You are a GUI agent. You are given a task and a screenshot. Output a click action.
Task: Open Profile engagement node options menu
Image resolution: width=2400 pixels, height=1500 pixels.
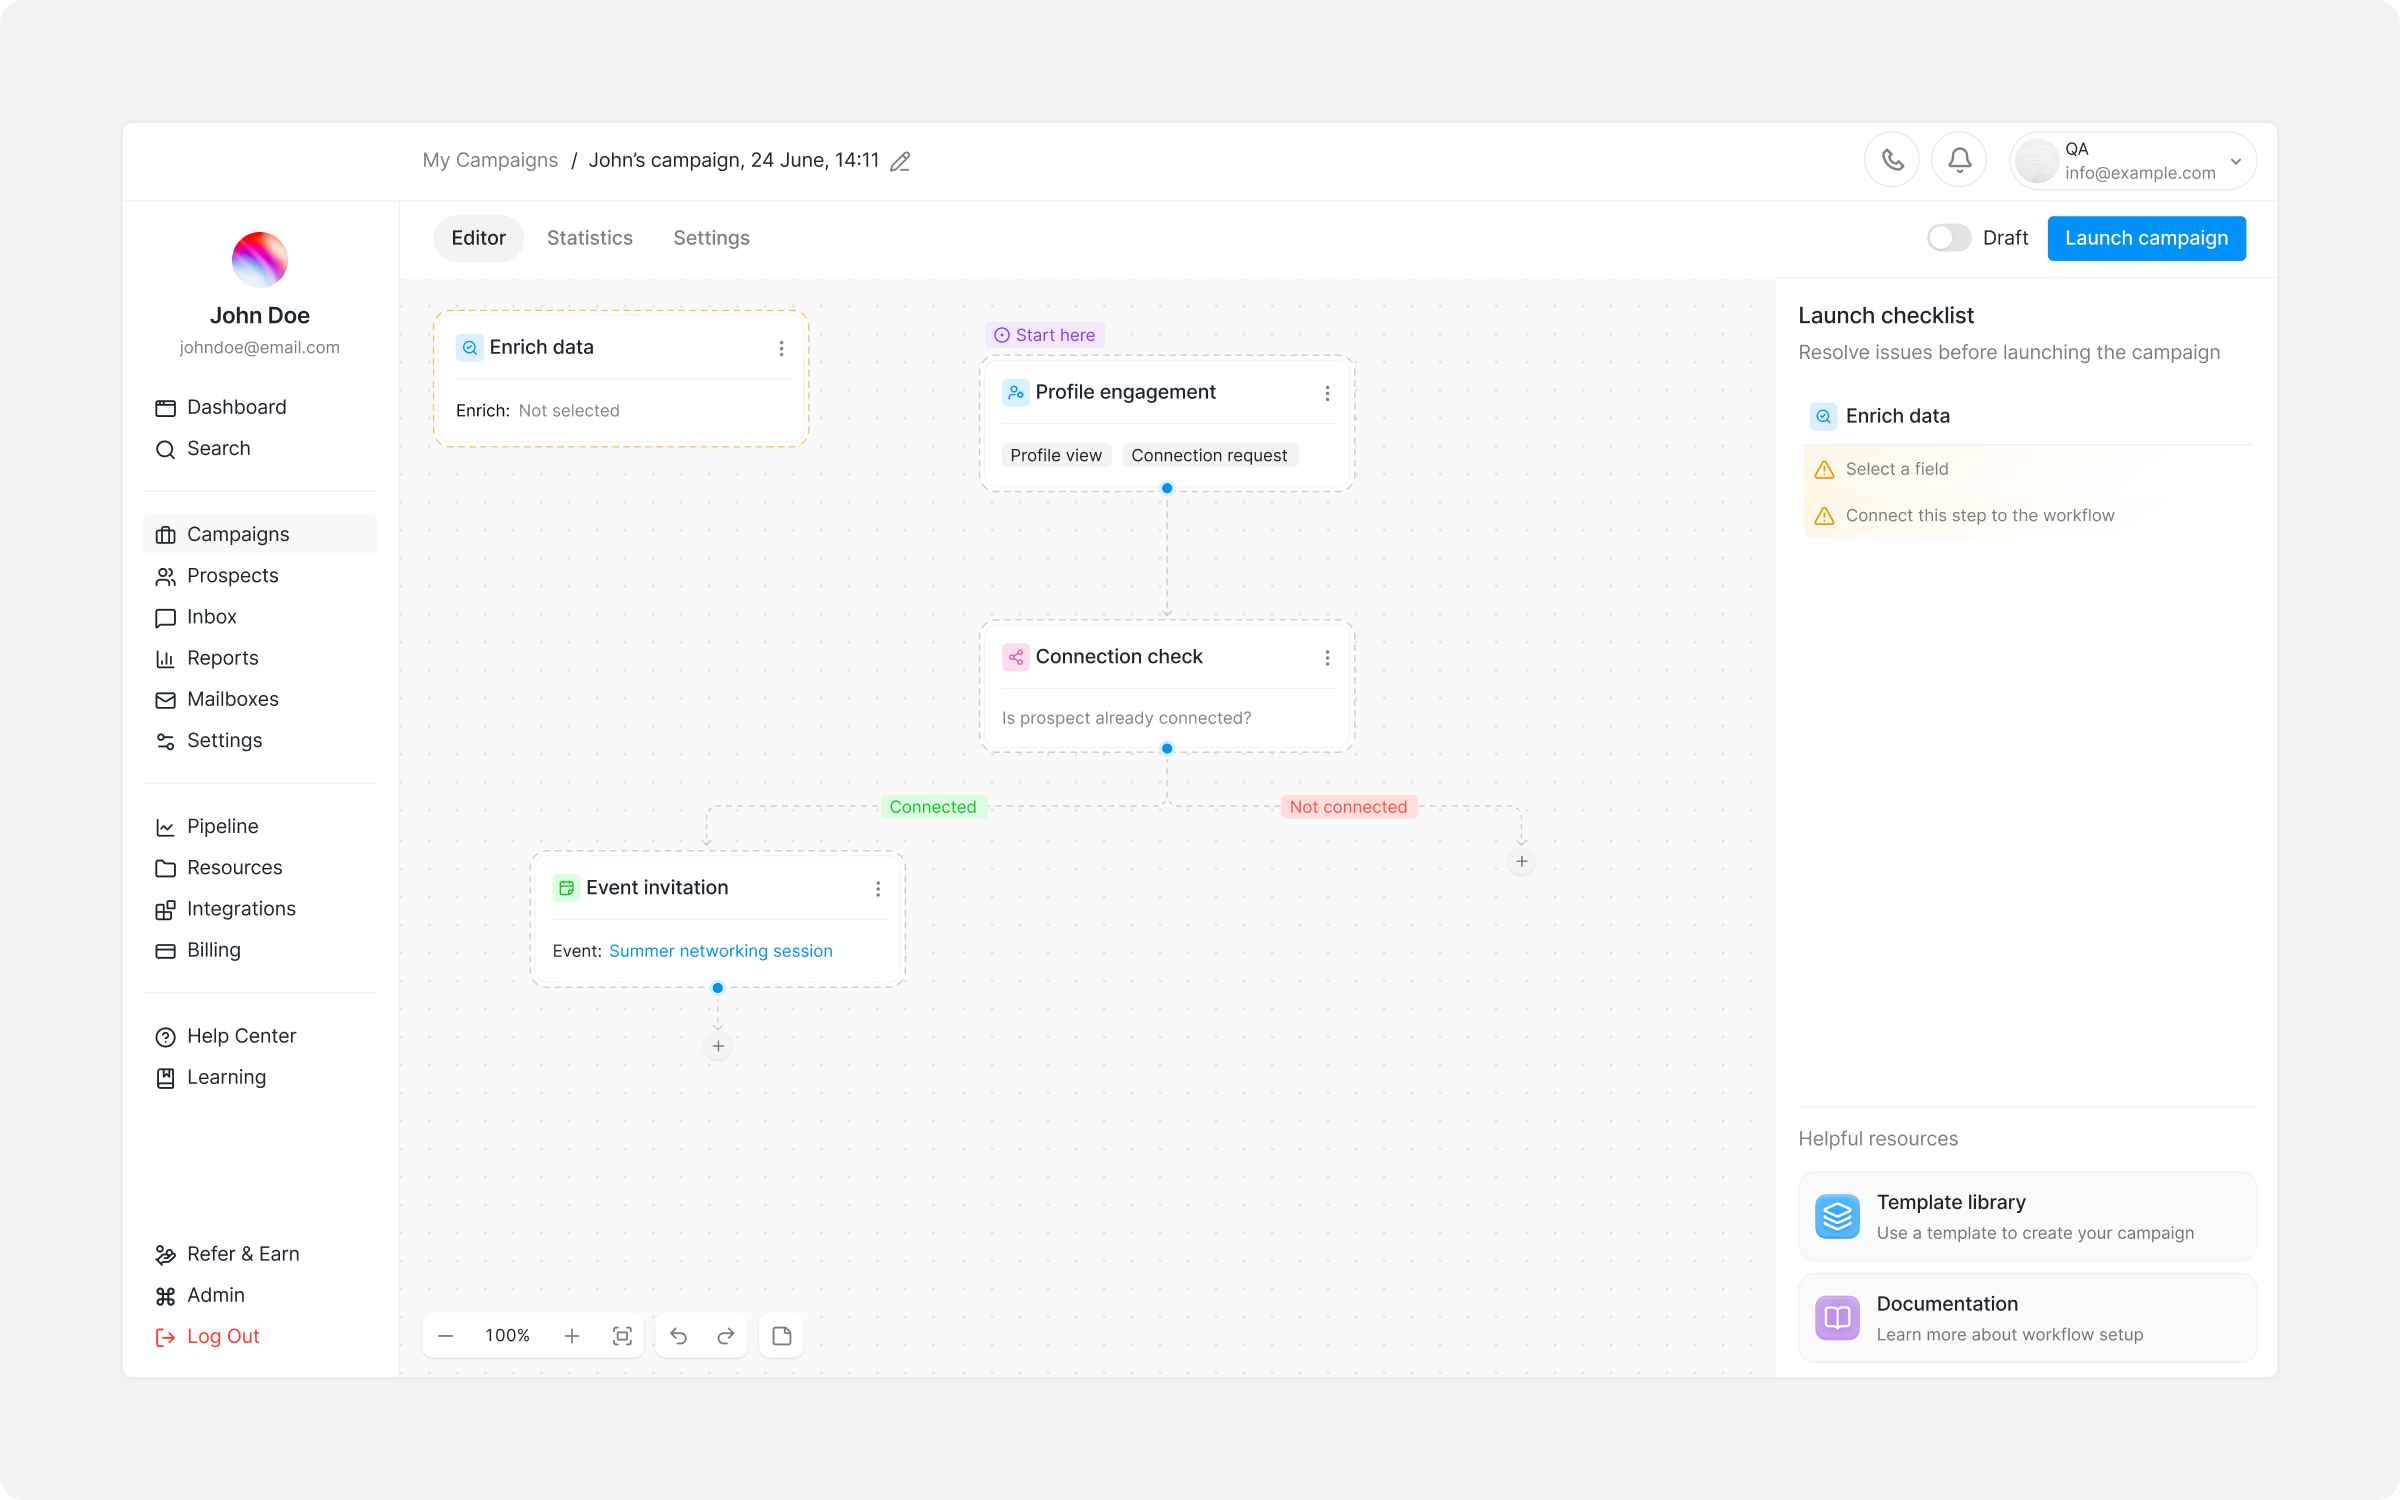pyautogui.click(x=1327, y=393)
